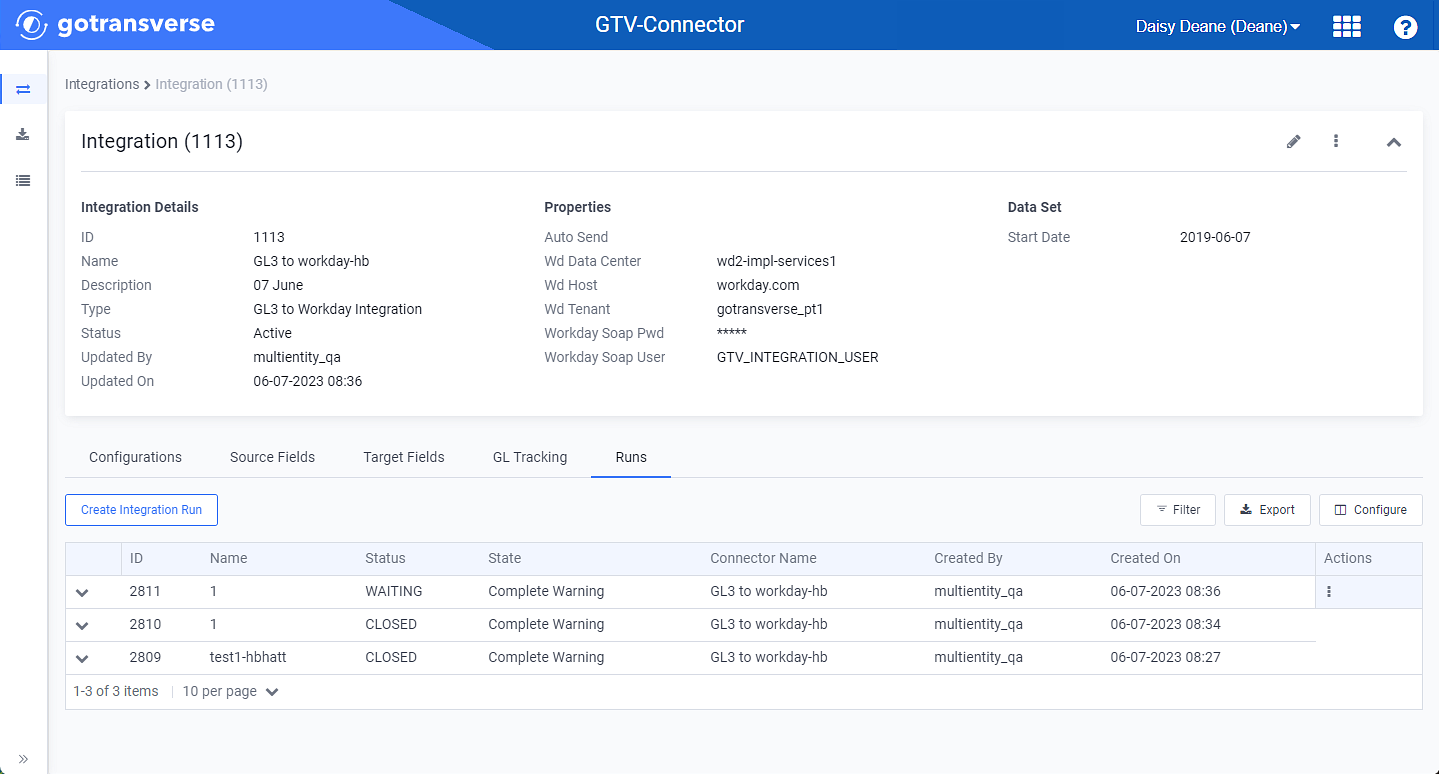Viewport: 1439px width, 774px height.
Task: Open the 10 per page dropdown
Action: click(x=230, y=691)
